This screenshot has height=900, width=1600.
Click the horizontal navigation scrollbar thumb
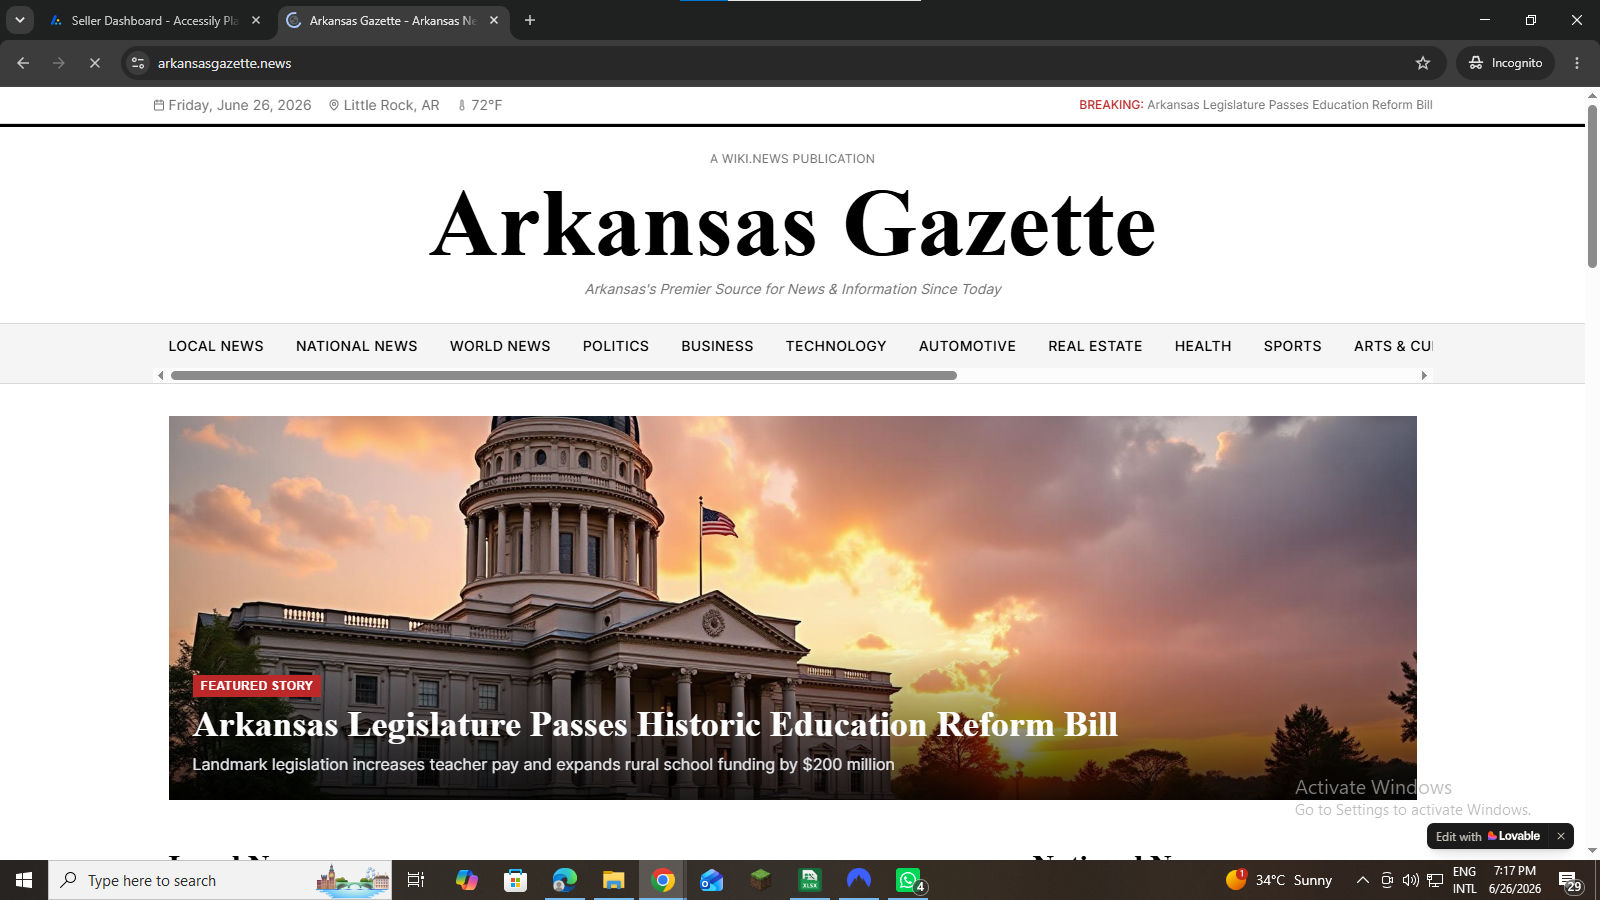(564, 376)
